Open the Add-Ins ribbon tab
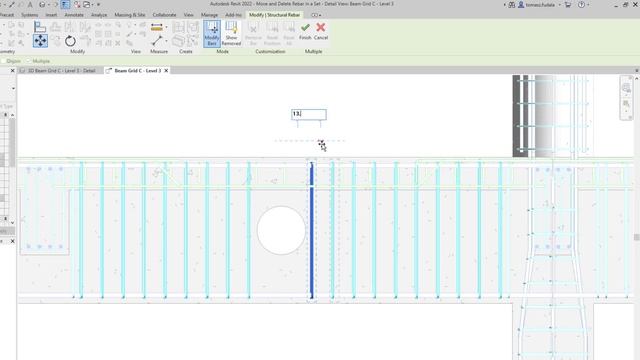The height and width of the screenshot is (360, 640). [x=233, y=15]
